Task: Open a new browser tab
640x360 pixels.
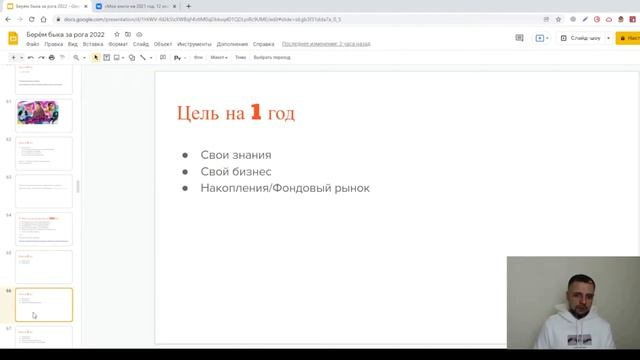Action: coord(189,7)
